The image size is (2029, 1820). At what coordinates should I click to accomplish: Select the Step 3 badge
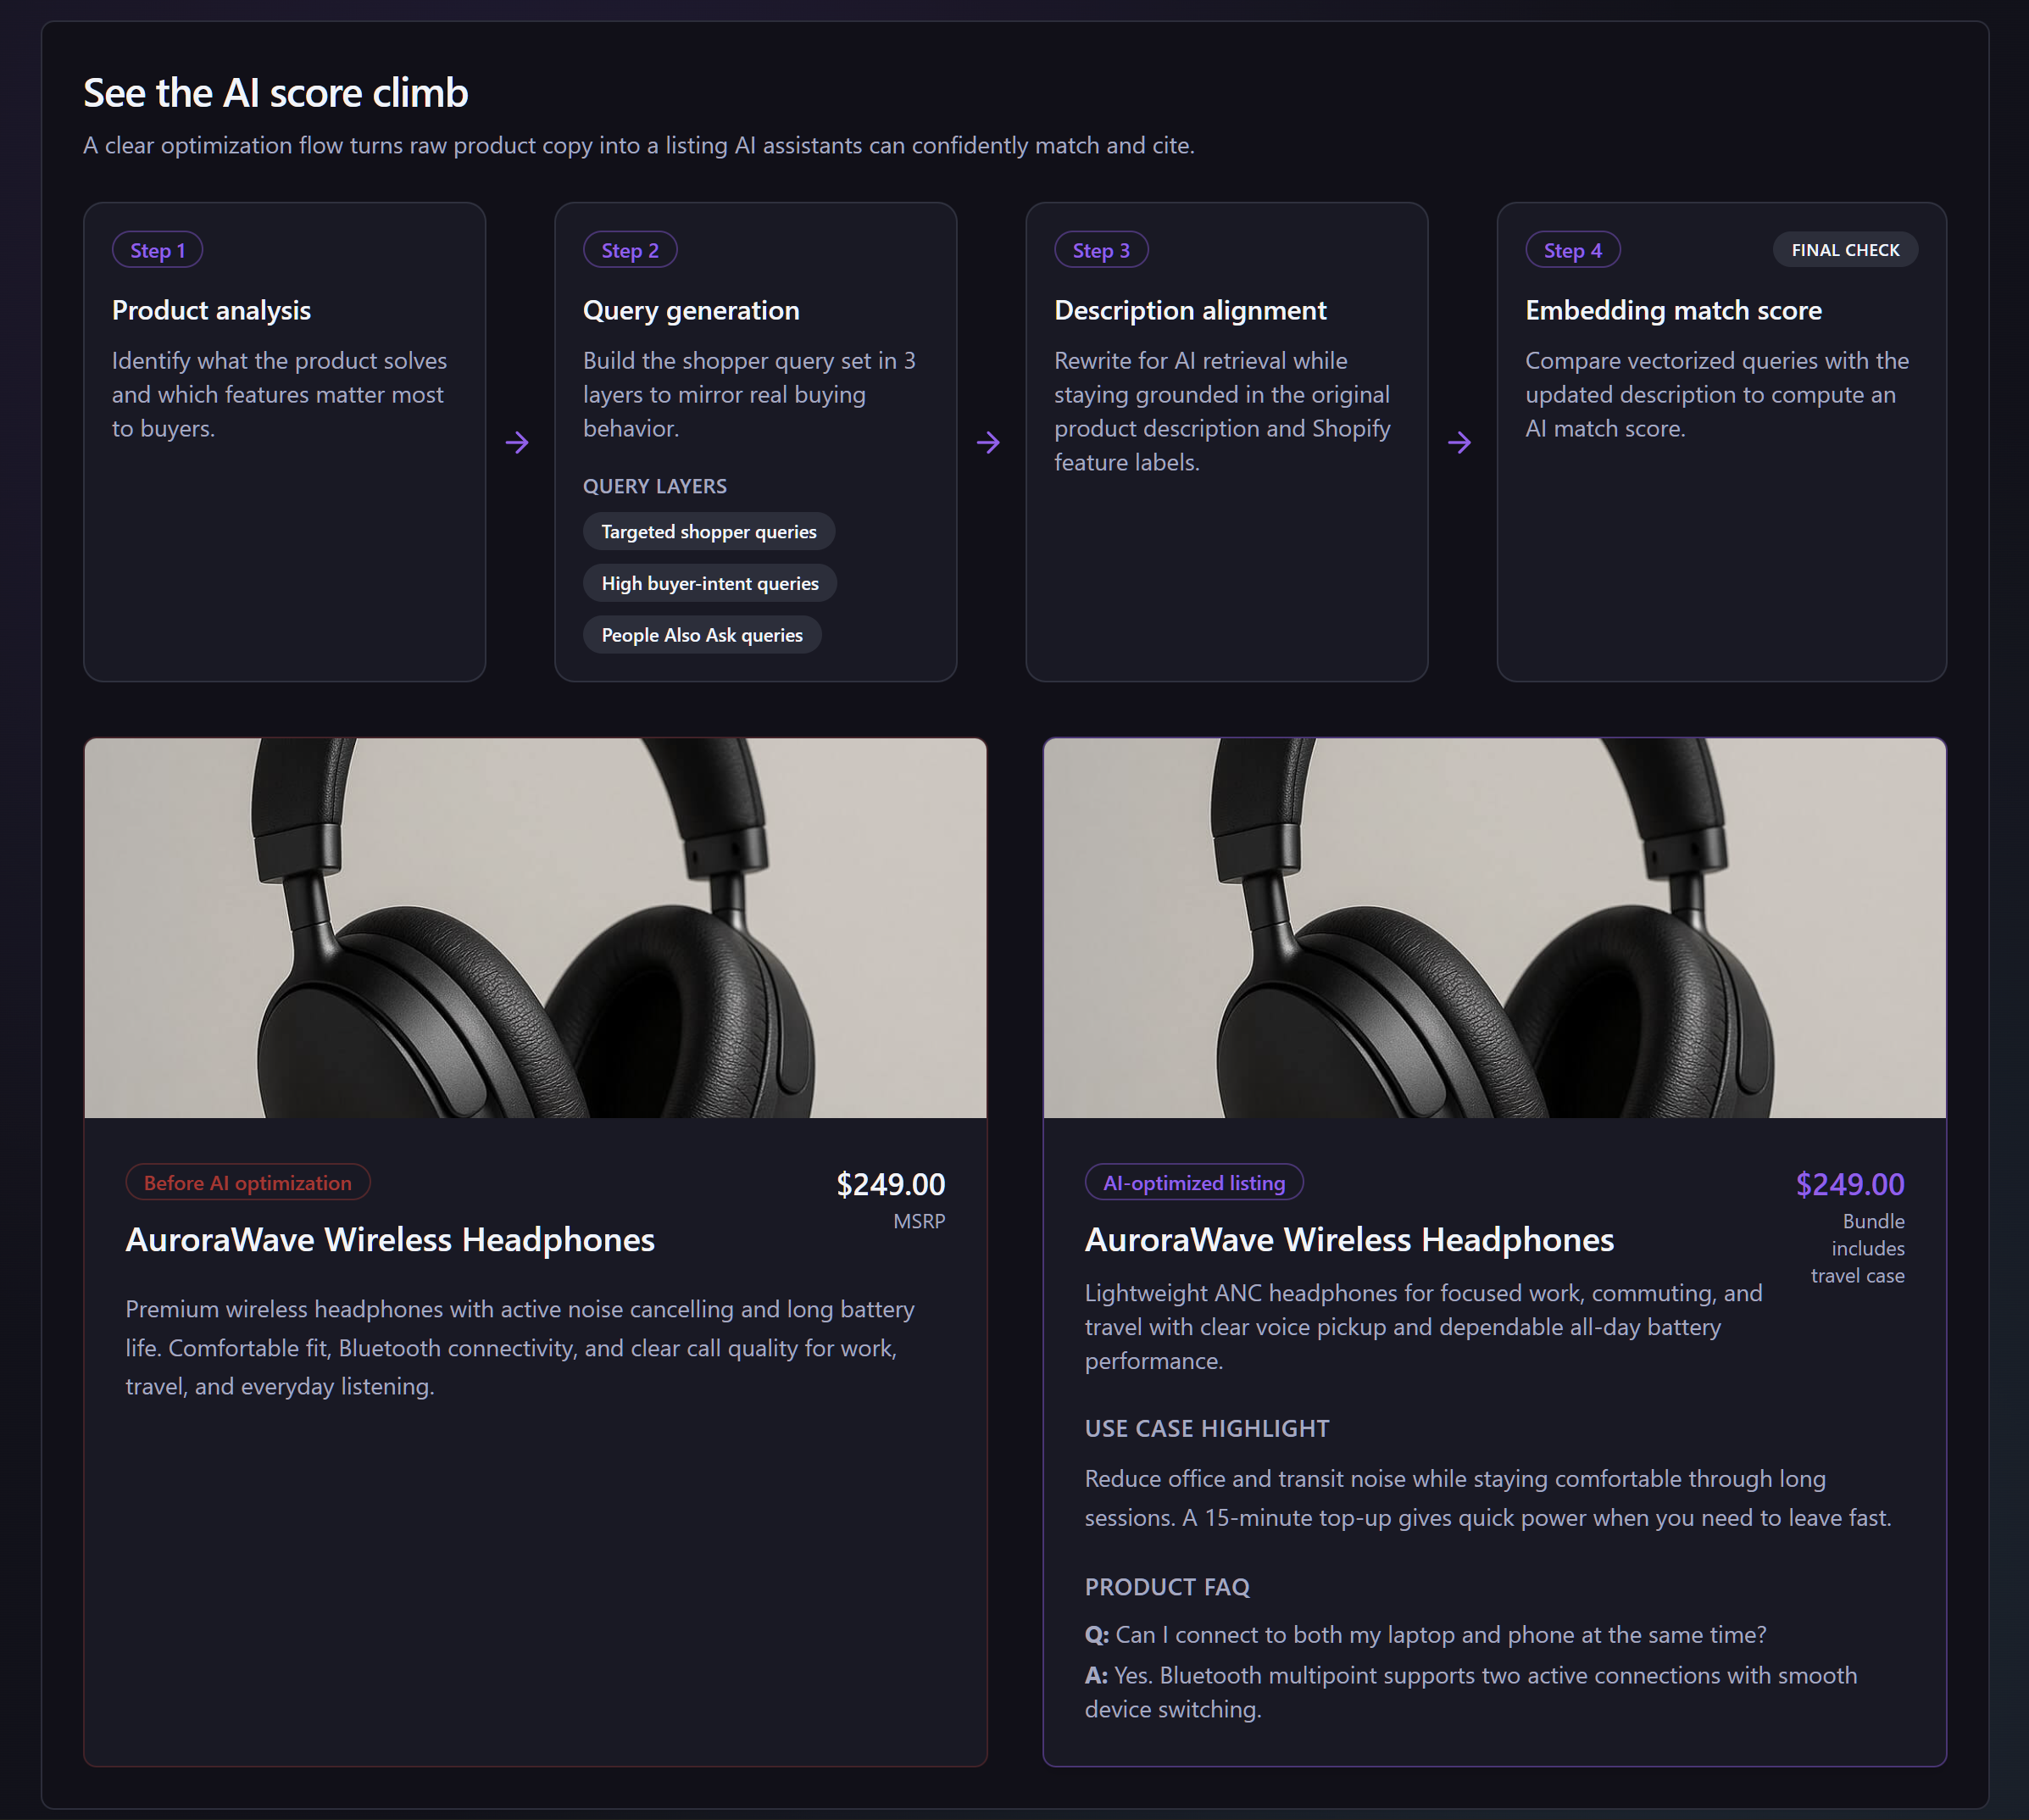(x=1100, y=250)
